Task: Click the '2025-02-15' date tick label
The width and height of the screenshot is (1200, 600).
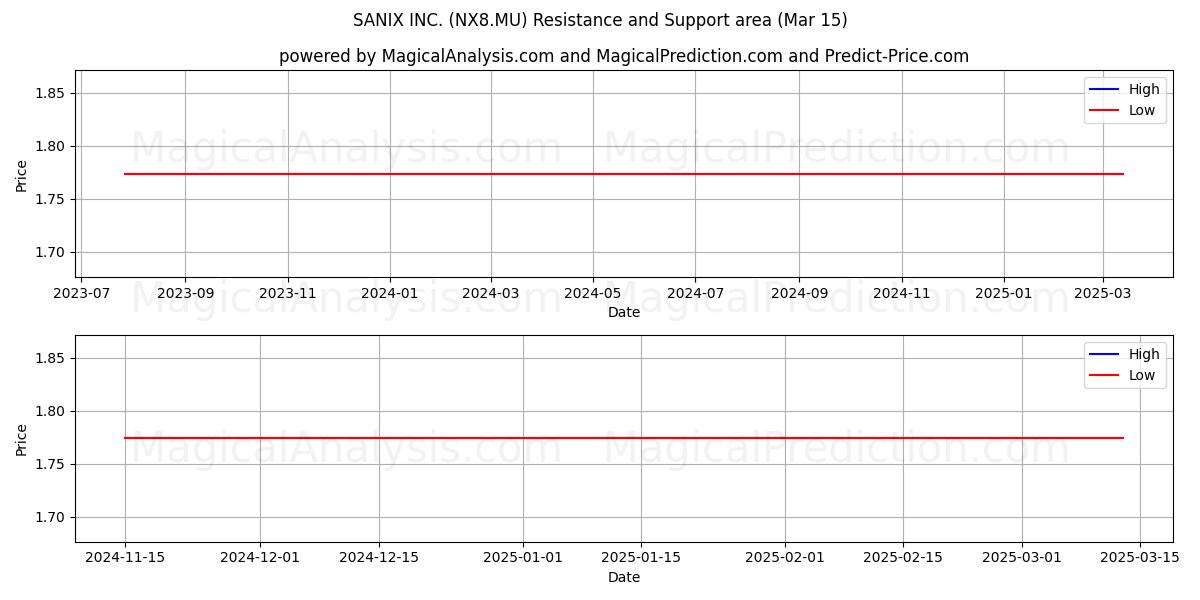Action: pos(904,558)
